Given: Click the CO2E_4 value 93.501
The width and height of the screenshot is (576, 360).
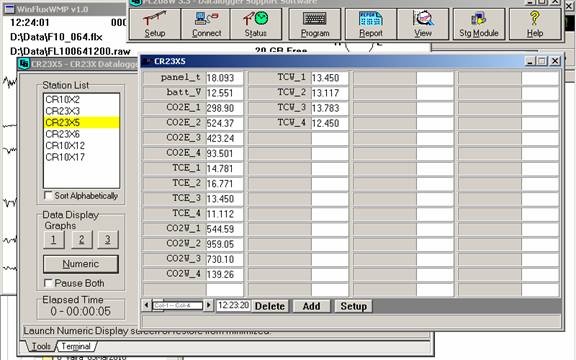Looking at the screenshot, I should (x=224, y=154).
